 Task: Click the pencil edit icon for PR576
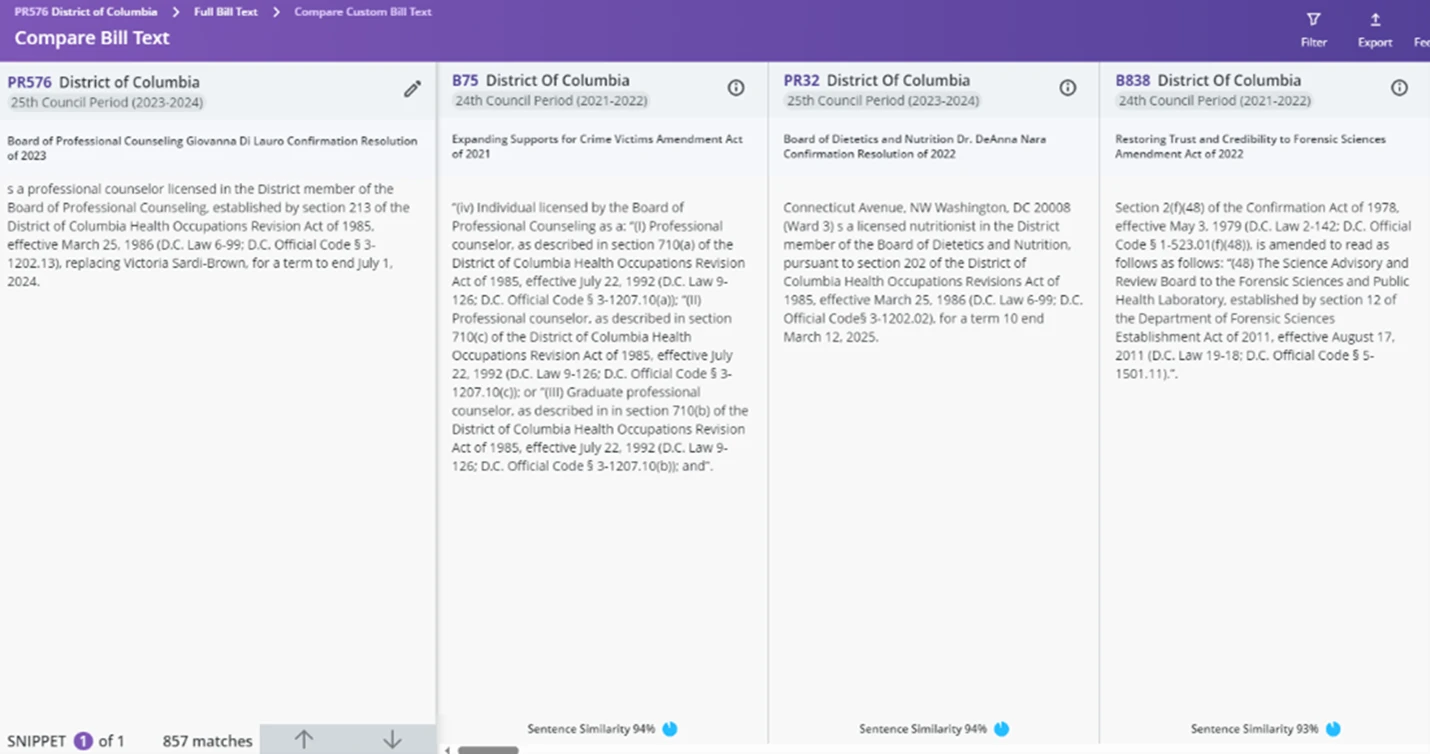click(412, 89)
